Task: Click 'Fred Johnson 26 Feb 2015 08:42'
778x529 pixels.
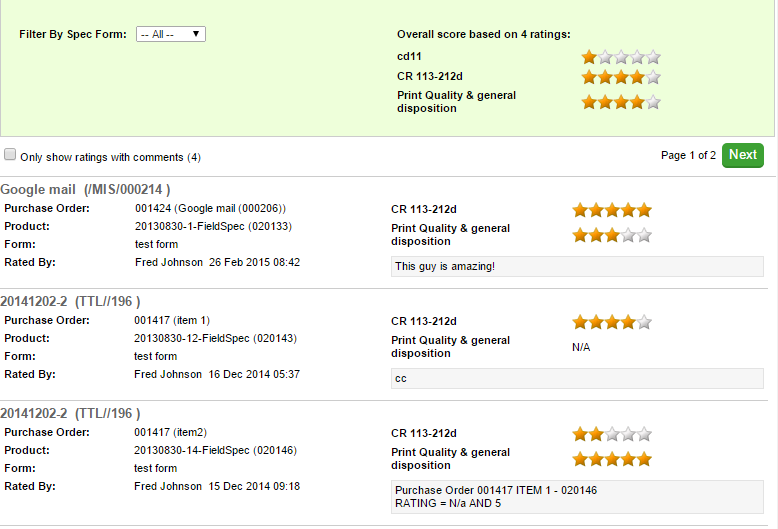Action: point(217,262)
